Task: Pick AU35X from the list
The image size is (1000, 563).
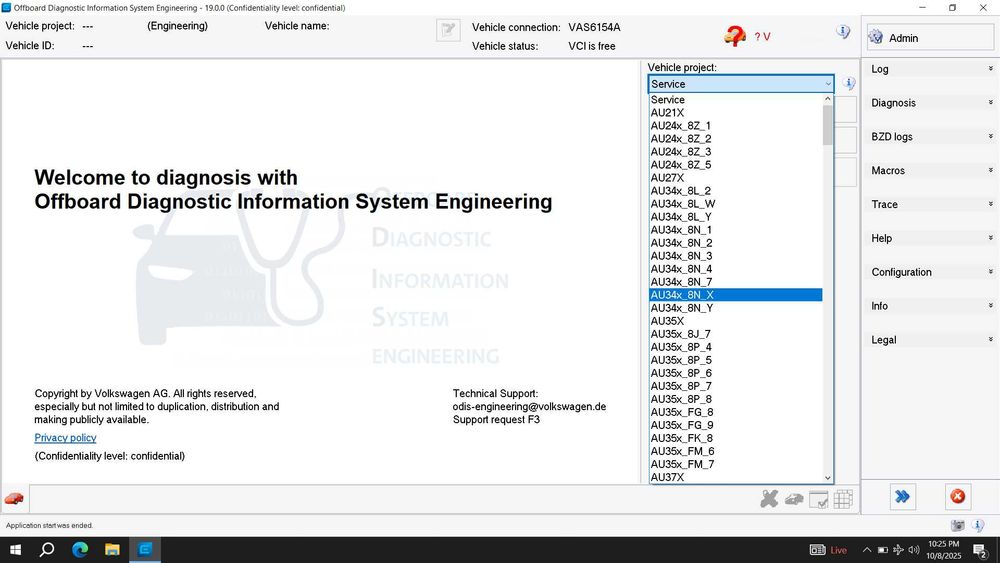Action: click(735, 321)
